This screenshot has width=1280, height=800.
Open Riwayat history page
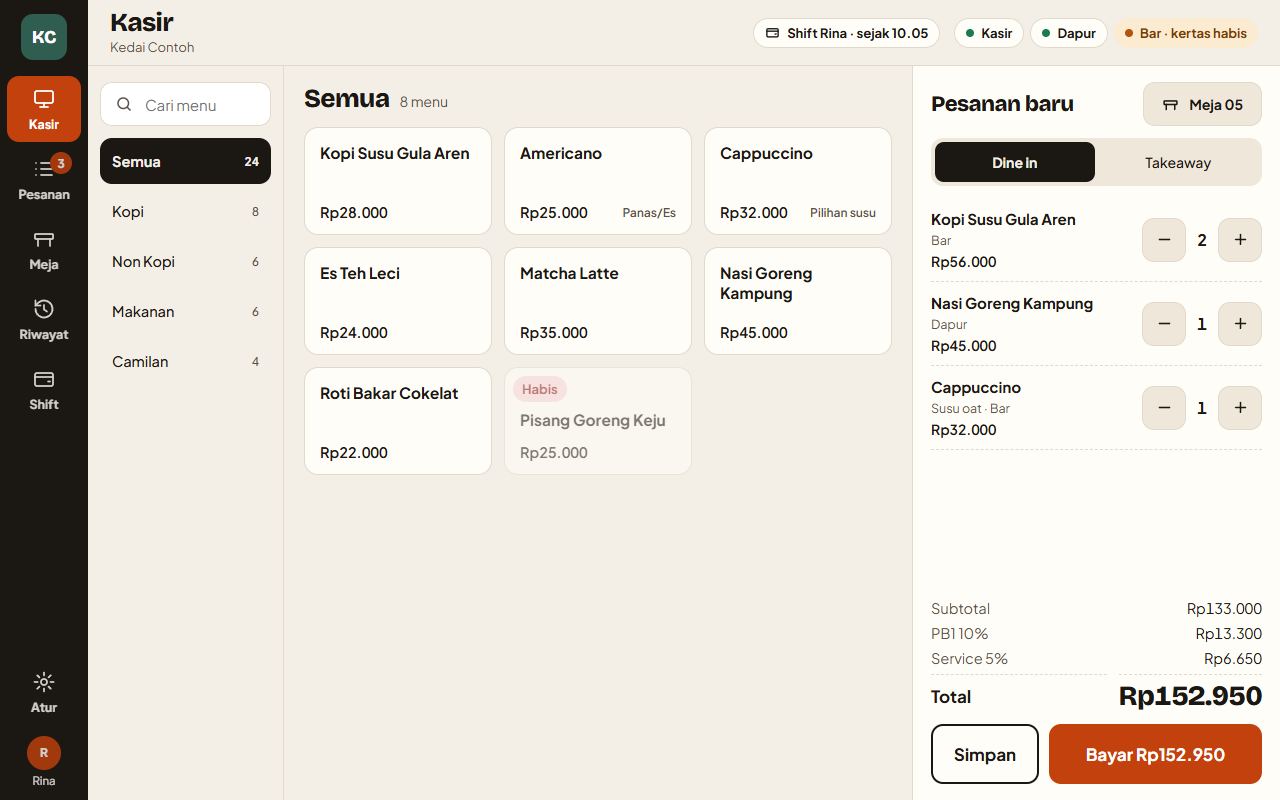[x=44, y=319]
